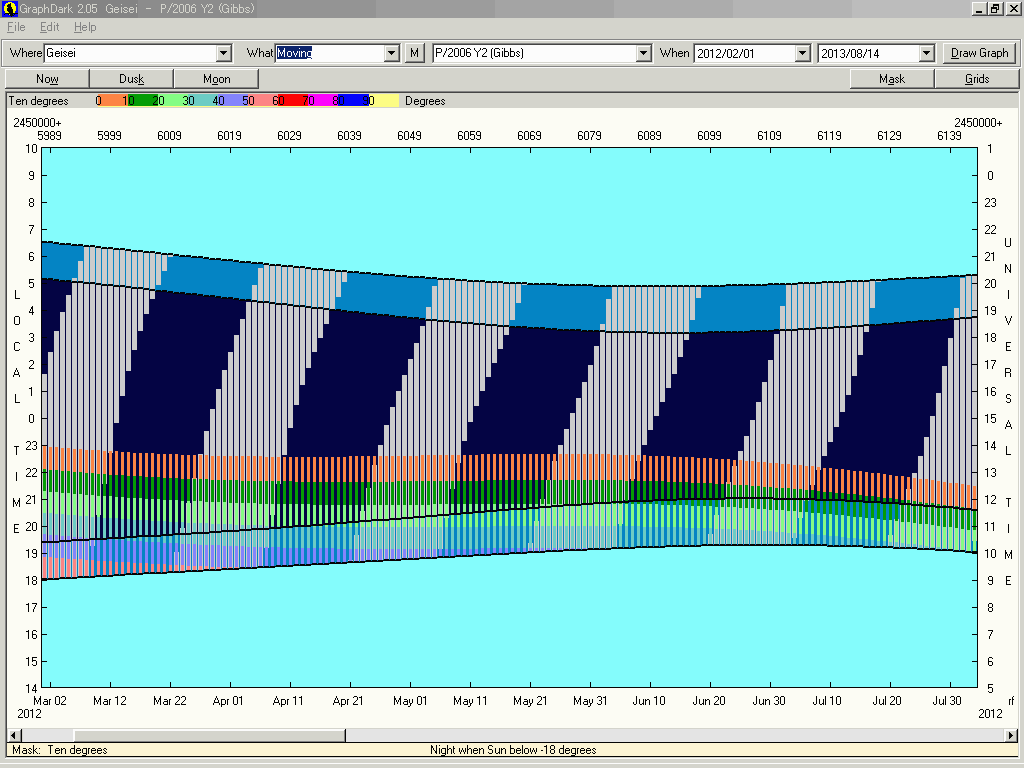The height and width of the screenshot is (768, 1024).
Task: Minimize the GraphDark window
Action: tap(979, 8)
